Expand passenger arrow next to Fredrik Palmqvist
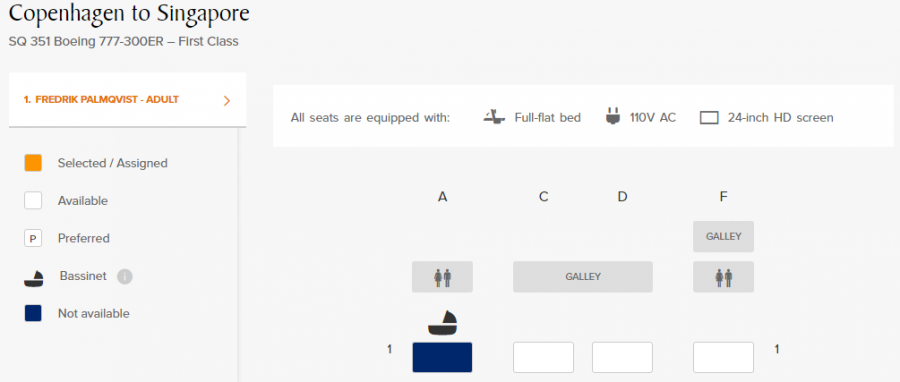The image size is (900, 382). click(227, 101)
